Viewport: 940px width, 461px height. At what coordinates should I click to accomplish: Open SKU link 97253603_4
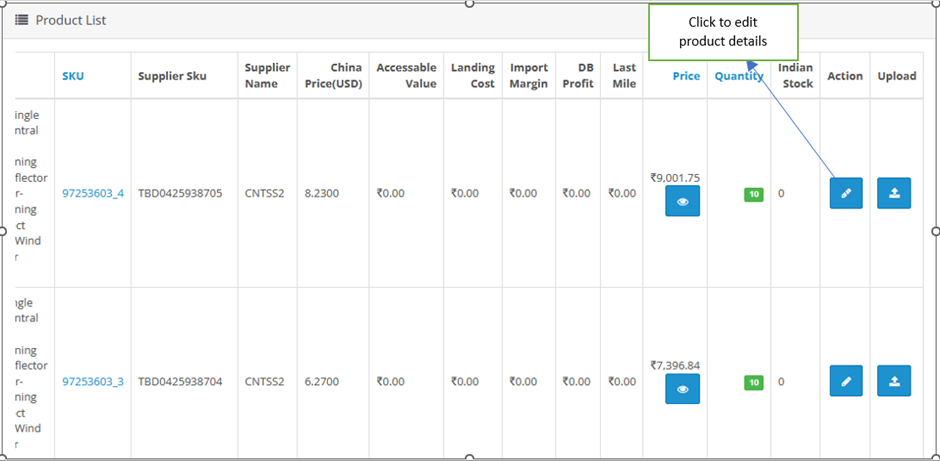coord(93,193)
